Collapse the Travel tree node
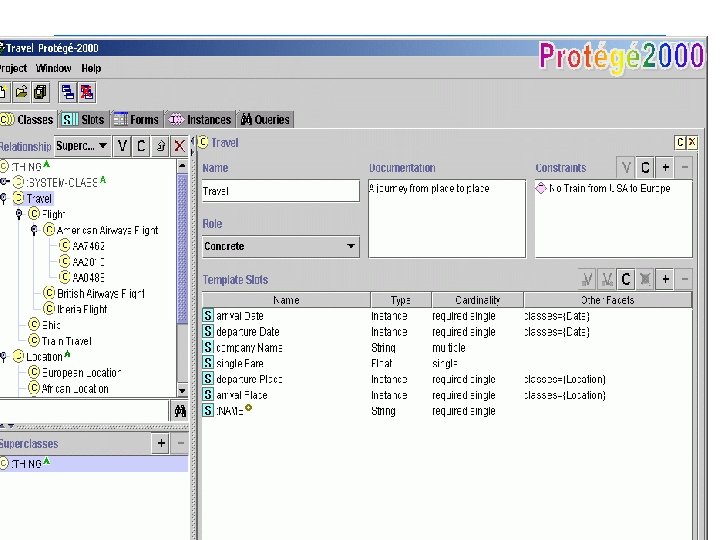 4,199
